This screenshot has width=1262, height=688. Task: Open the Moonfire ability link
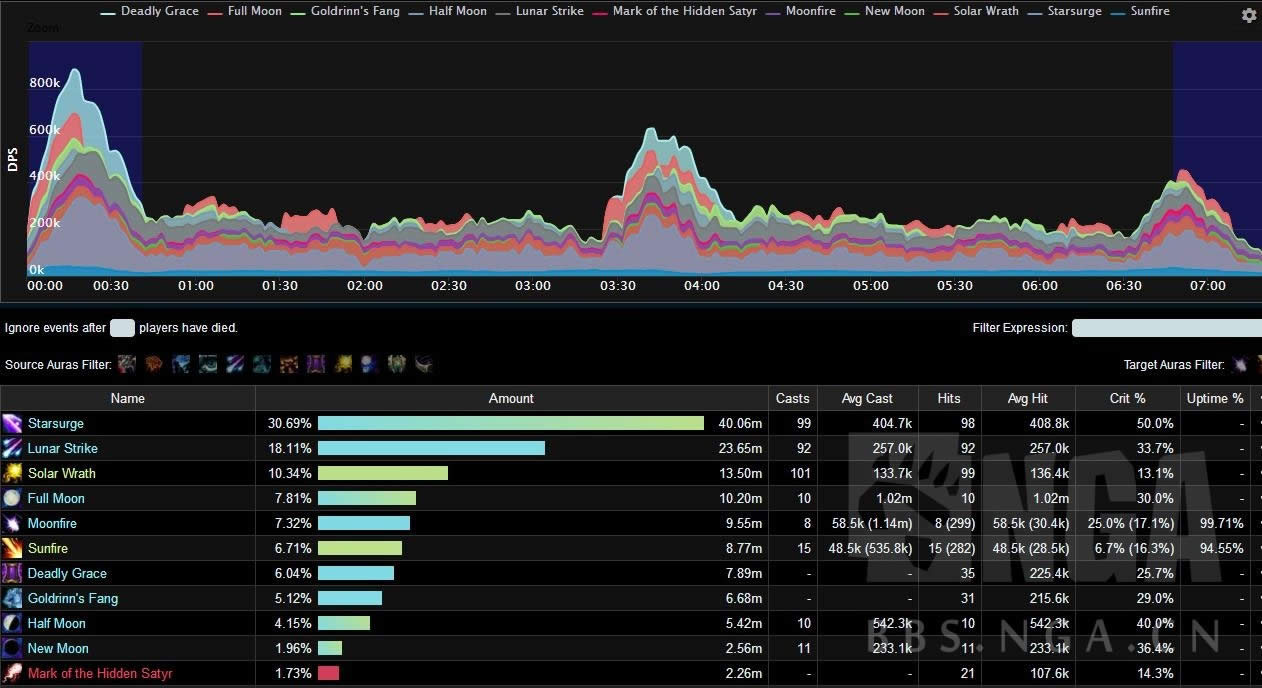point(52,524)
